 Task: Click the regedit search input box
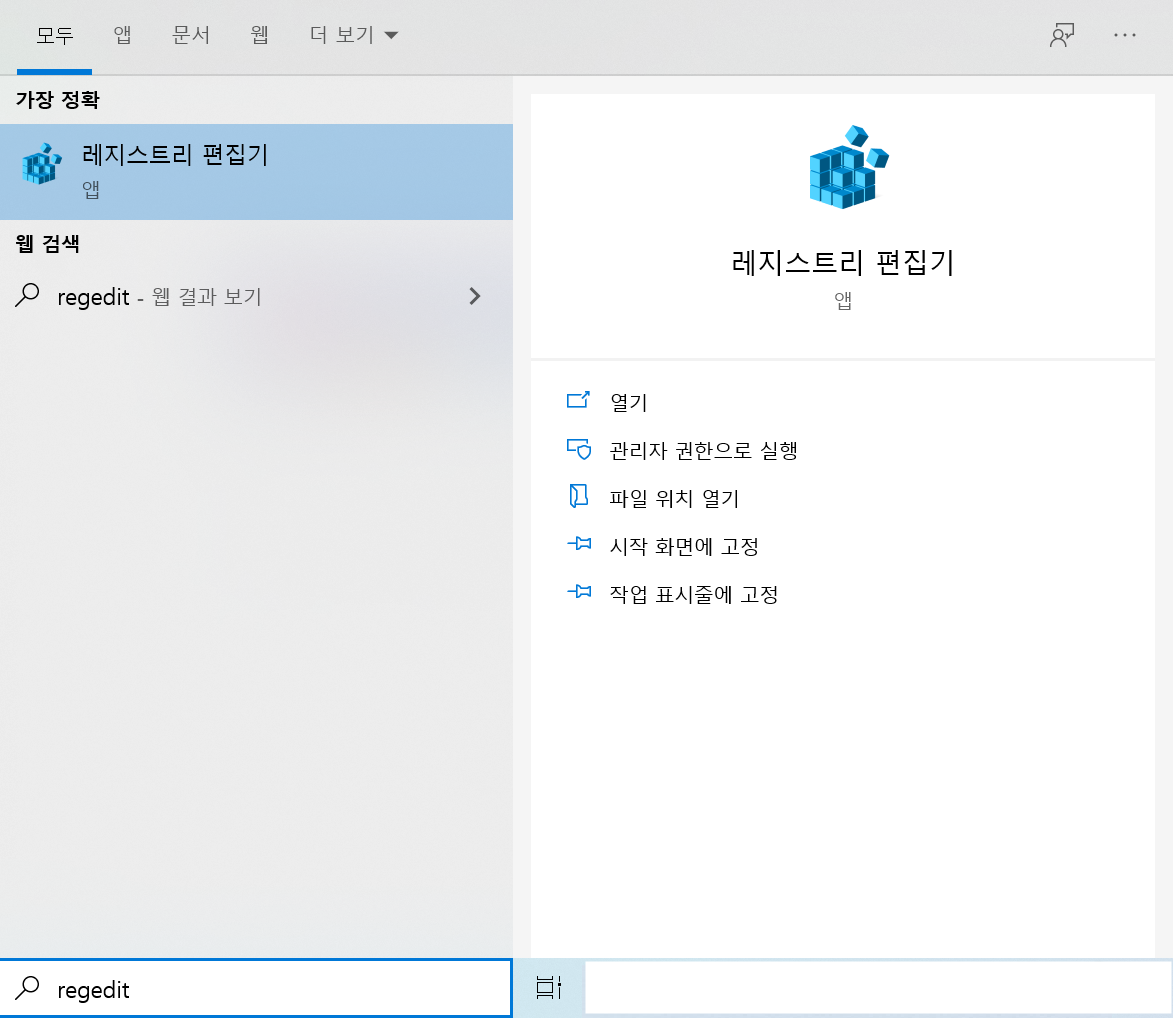(256, 989)
